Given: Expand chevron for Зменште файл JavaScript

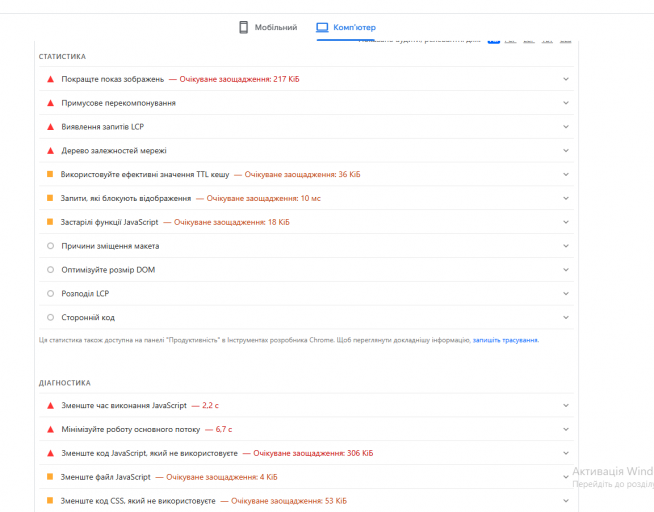Looking at the screenshot, I should pyautogui.click(x=566, y=477).
